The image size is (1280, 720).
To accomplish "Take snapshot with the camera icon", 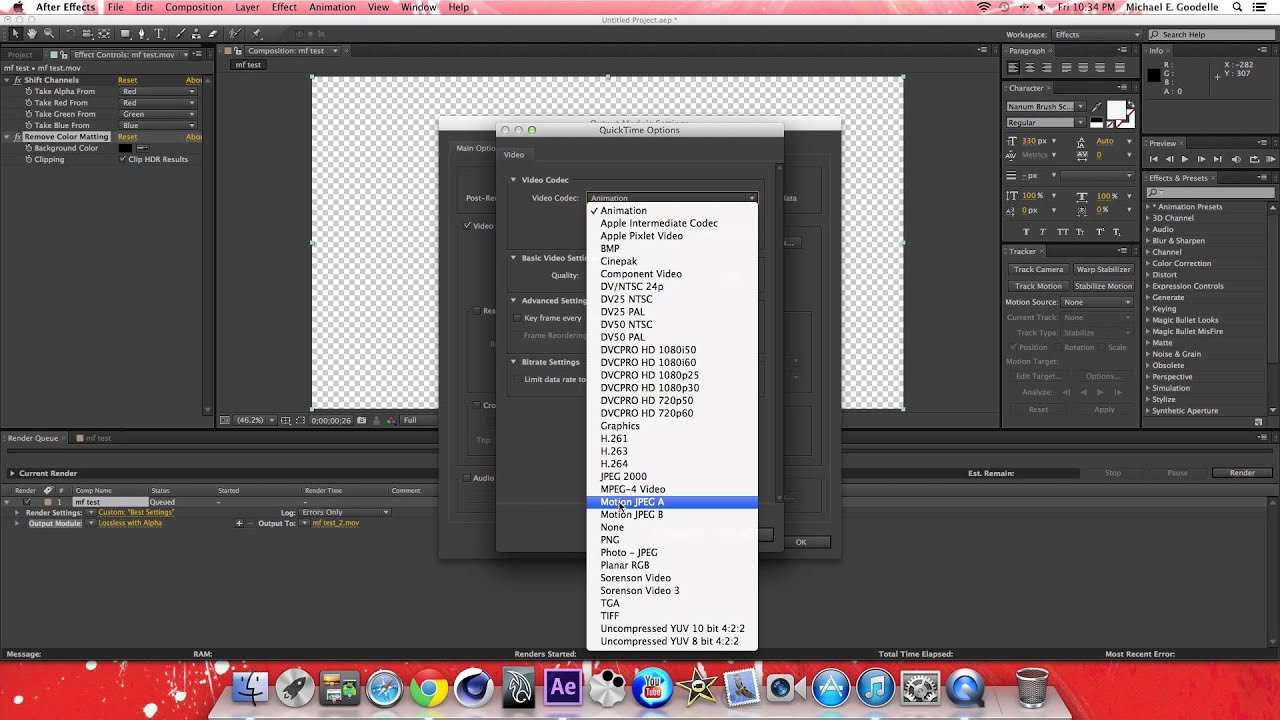I will pos(362,420).
